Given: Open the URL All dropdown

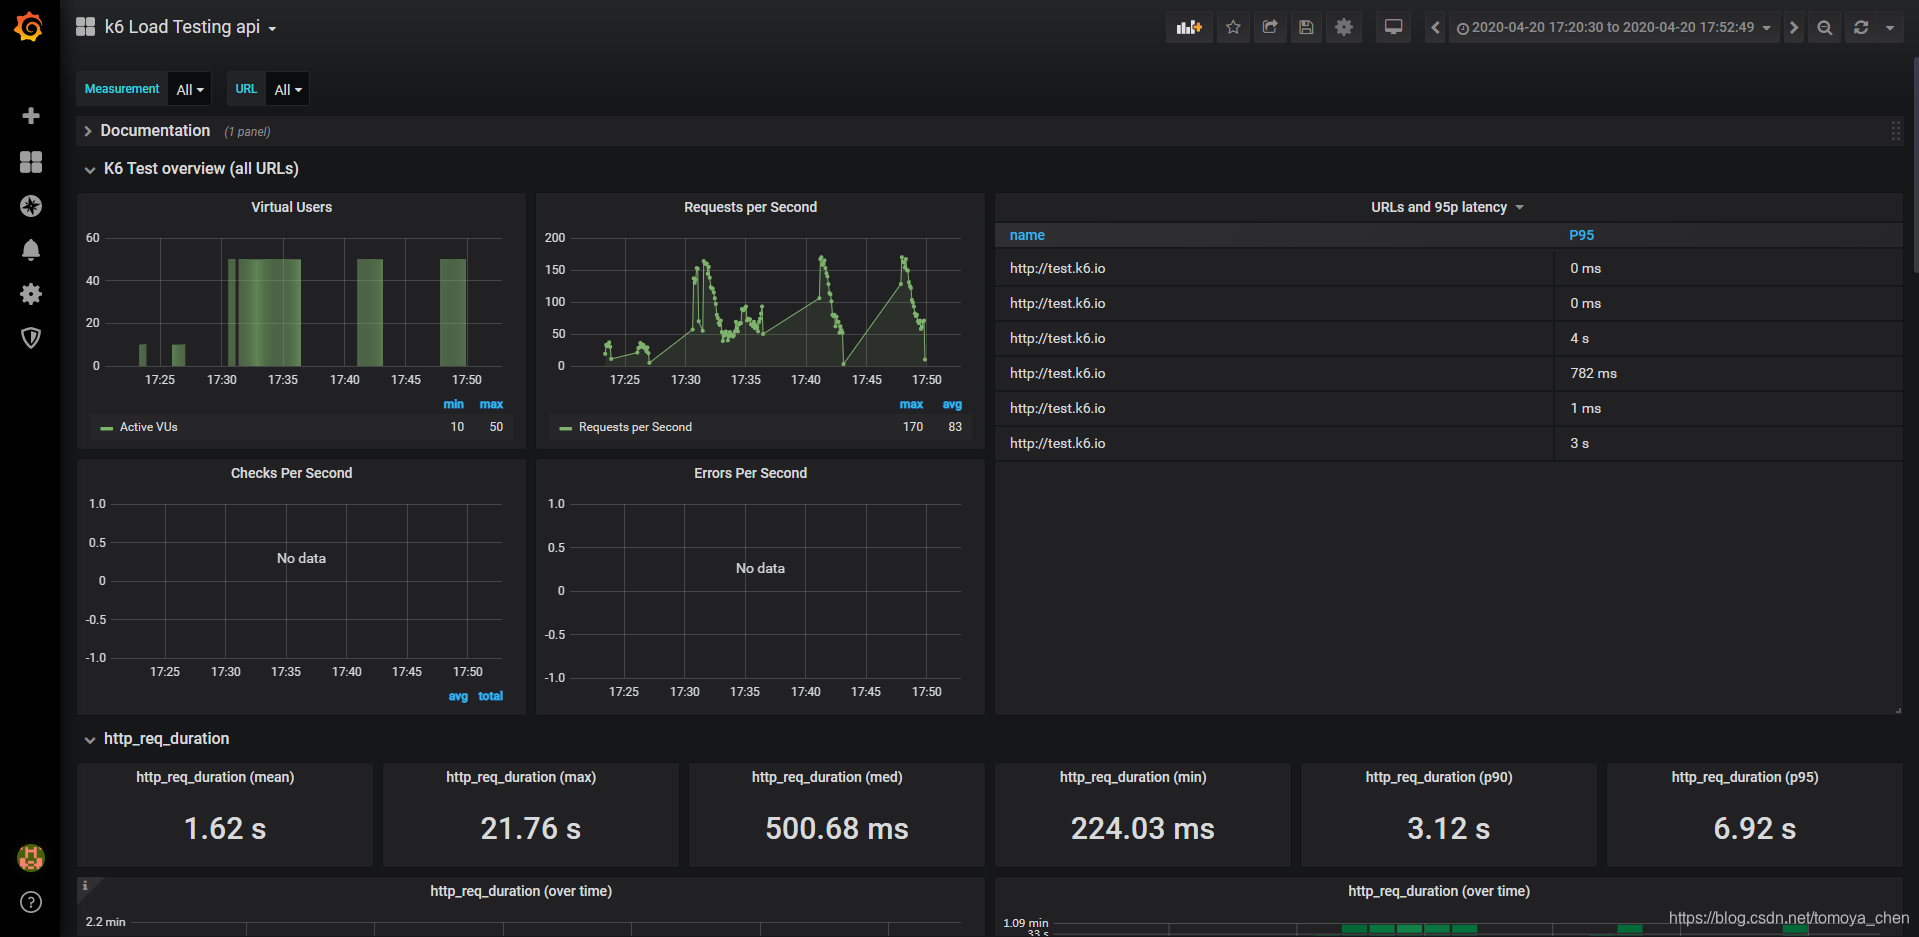Looking at the screenshot, I should 288,89.
